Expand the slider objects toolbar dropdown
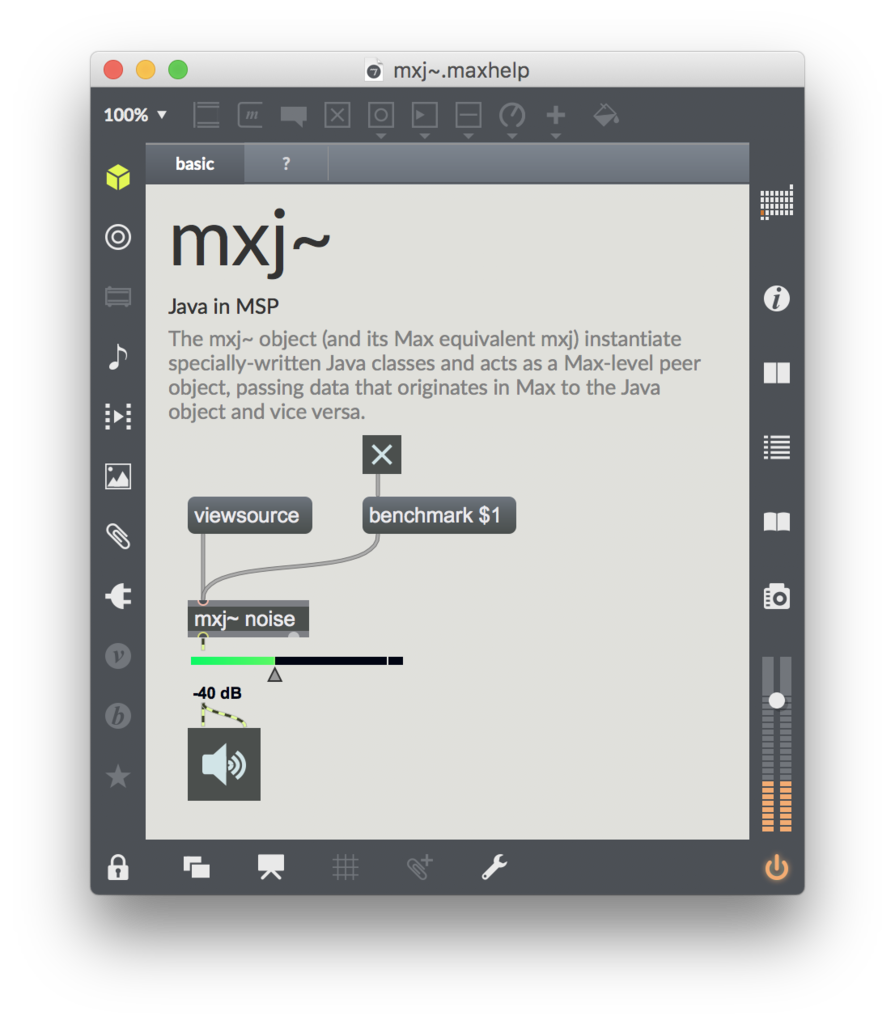The height and width of the screenshot is (1024, 895). pos(468,136)
